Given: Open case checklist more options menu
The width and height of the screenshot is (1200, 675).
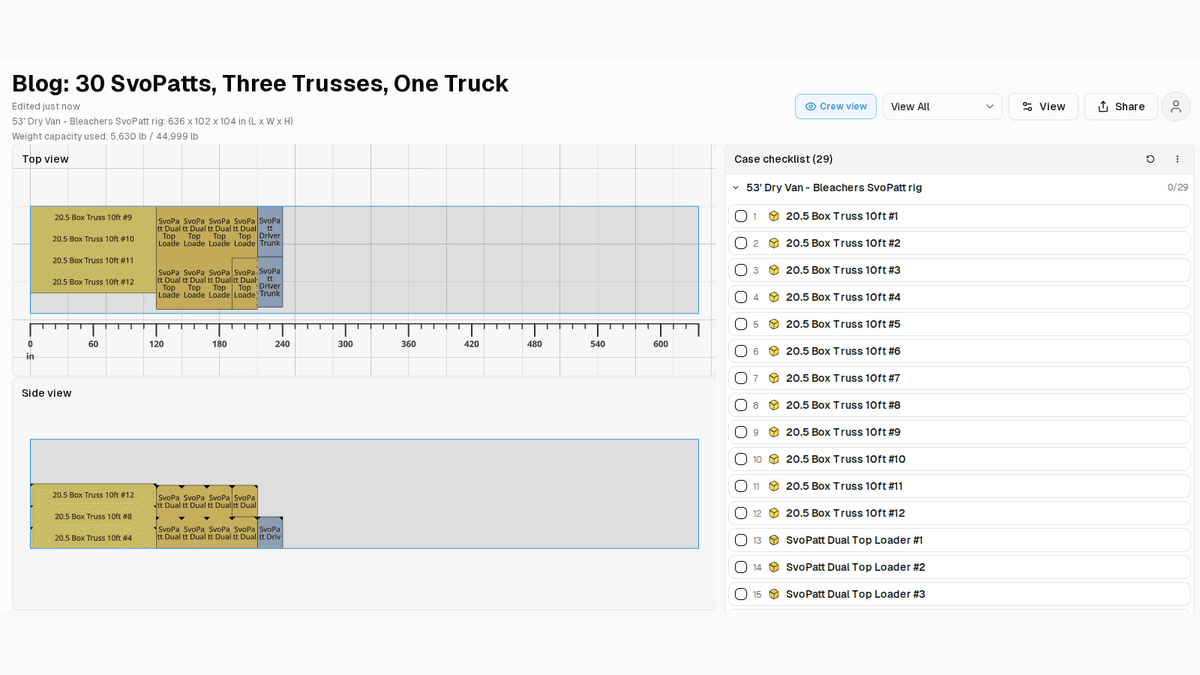Looking at the screenshot, I should [x=1177, y=159].
